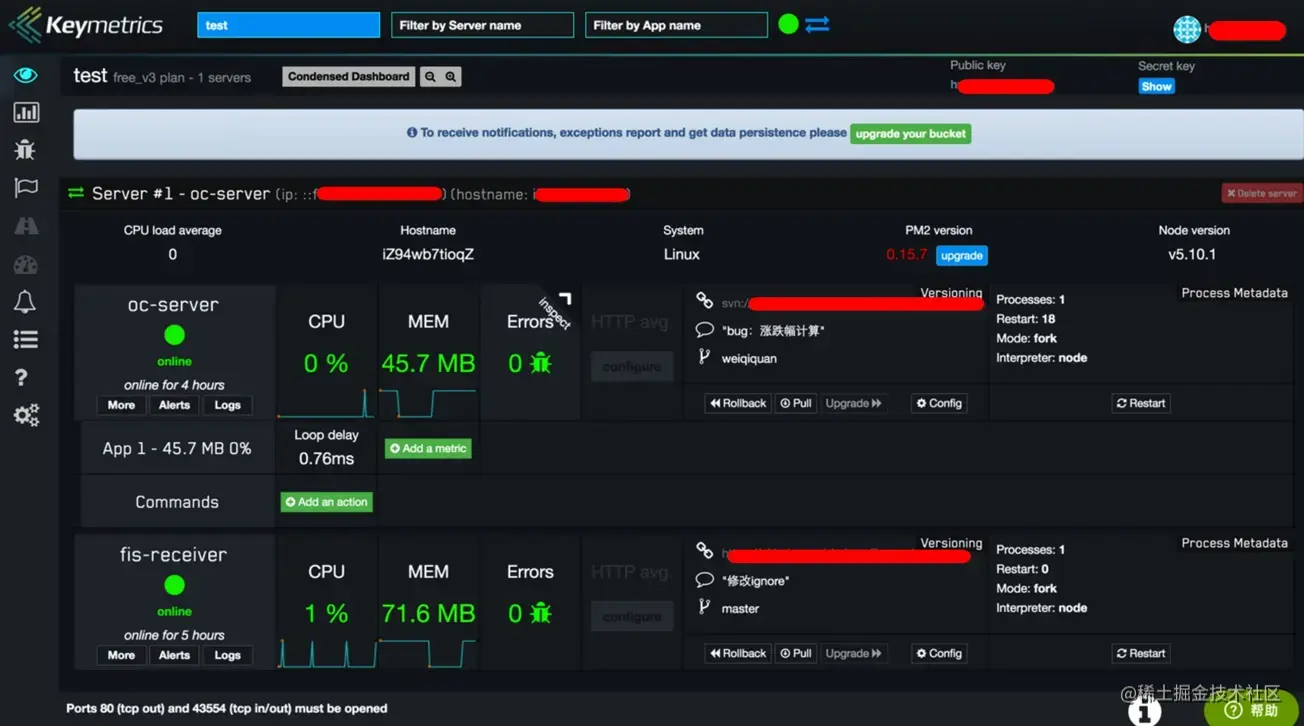This screenshot has height=726, width=1304.
Task: Click the info circle icon at bottom right
Action: click(x=1145, y=712)
